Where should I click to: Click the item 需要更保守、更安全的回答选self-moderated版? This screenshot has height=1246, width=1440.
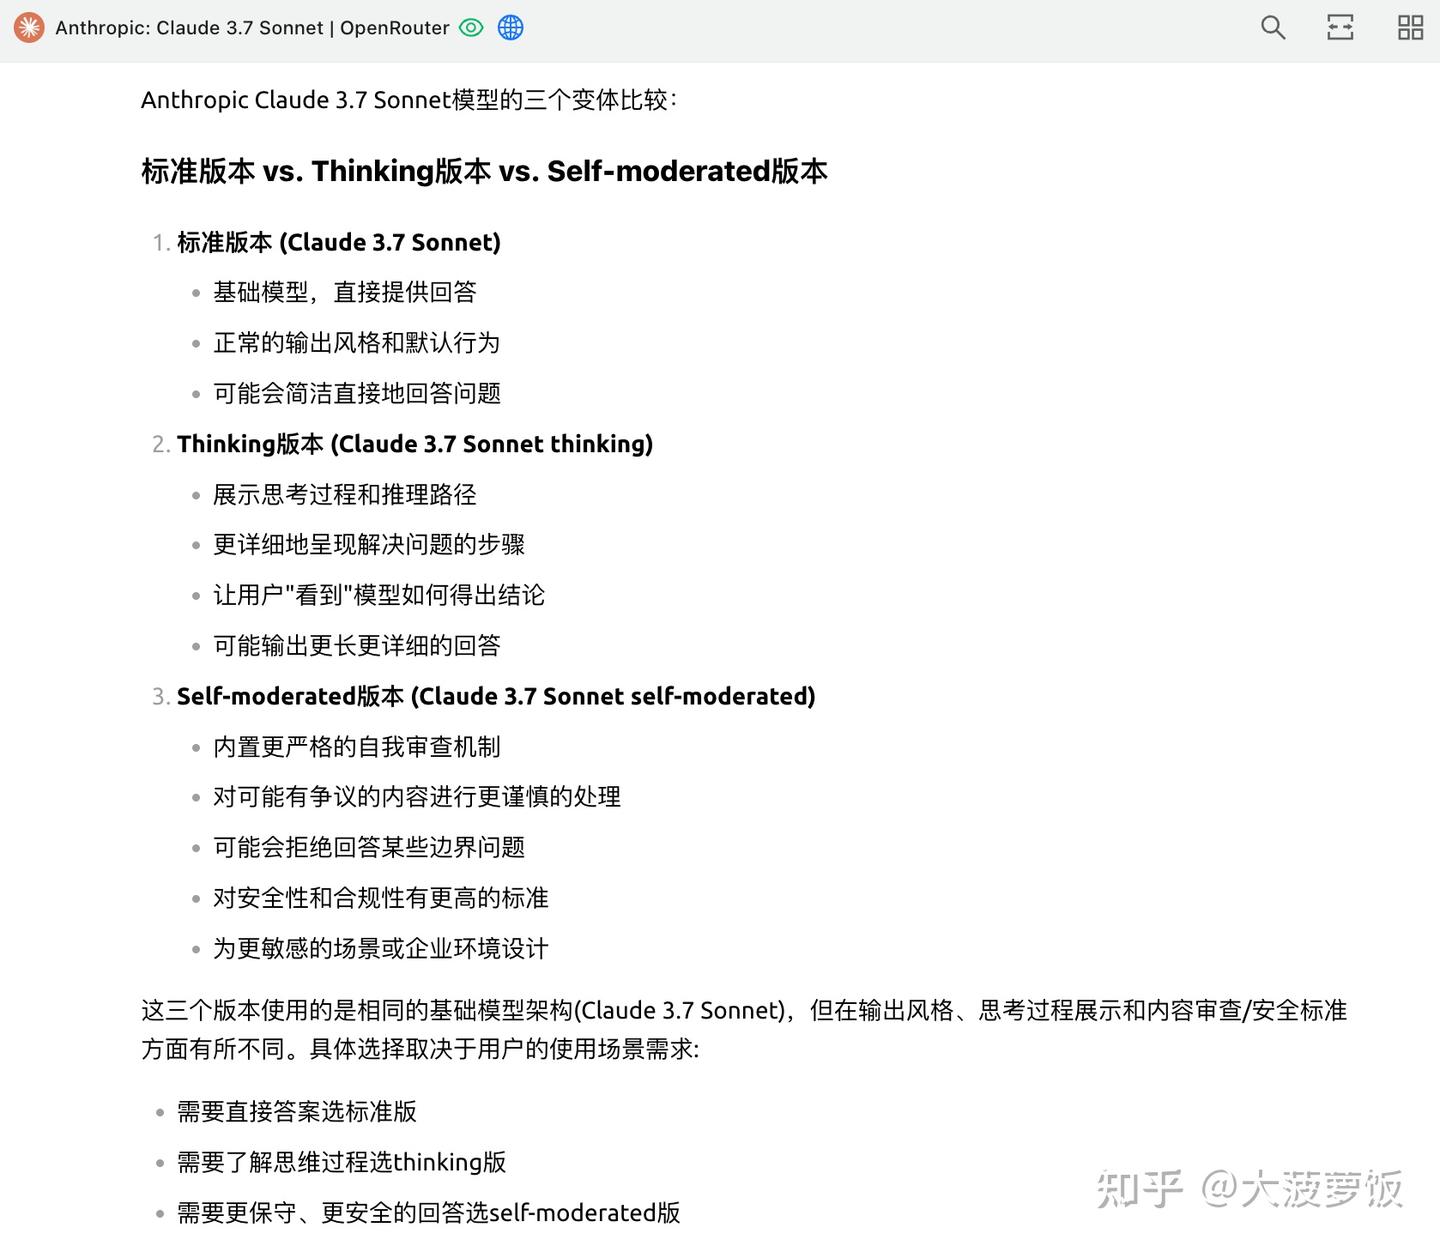(x=426, y=1212)
